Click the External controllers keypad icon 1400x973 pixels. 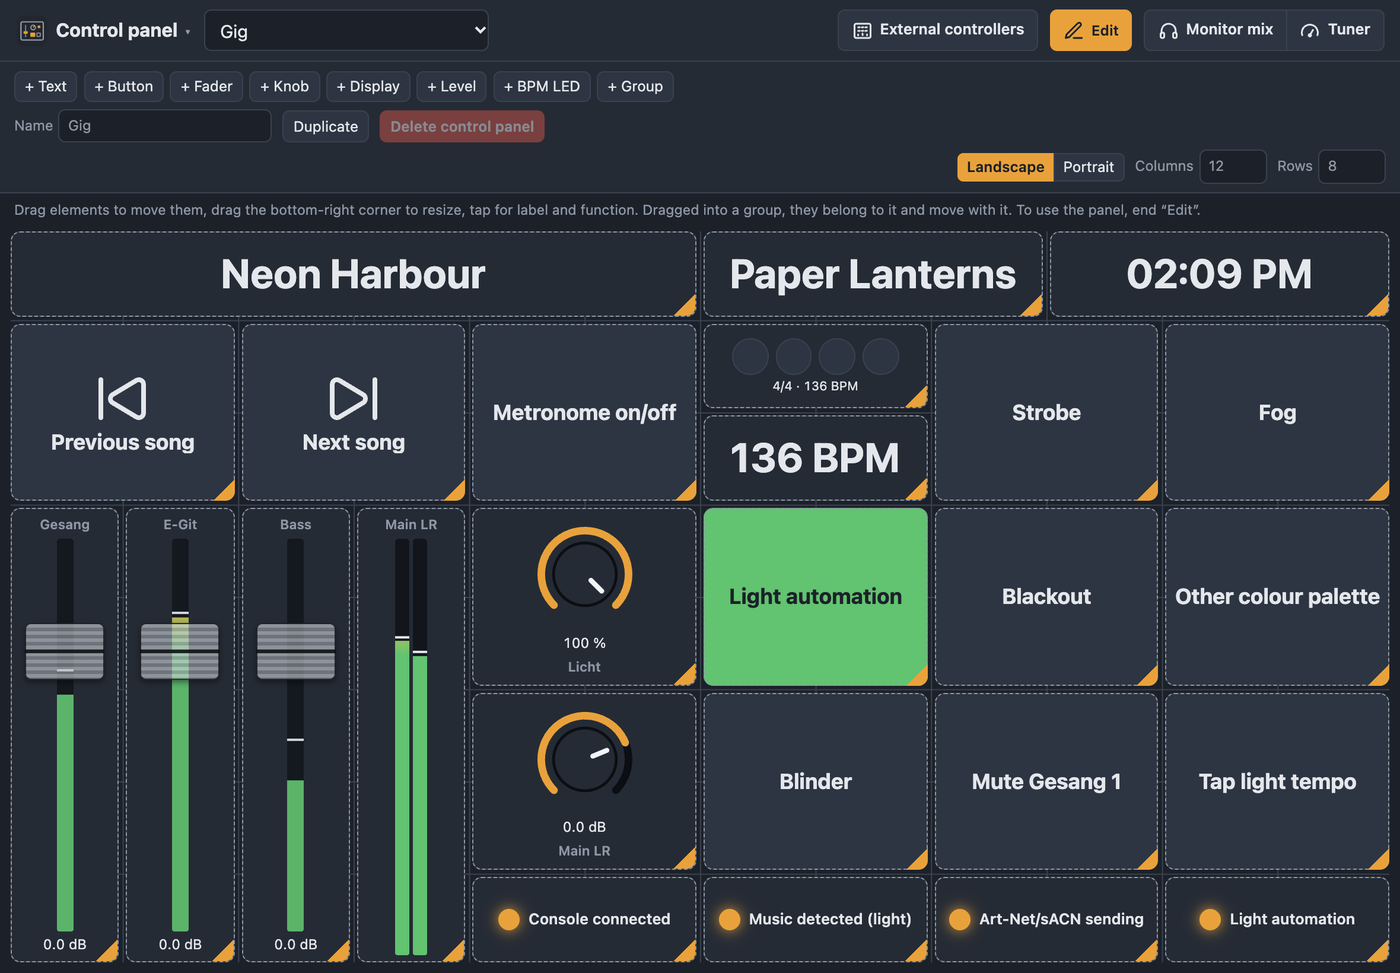pyautogui.click(x=862, y=30)
